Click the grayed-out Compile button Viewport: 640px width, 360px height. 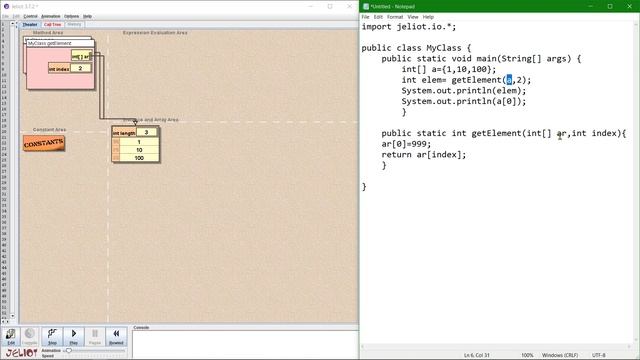(x=29, y=337)
